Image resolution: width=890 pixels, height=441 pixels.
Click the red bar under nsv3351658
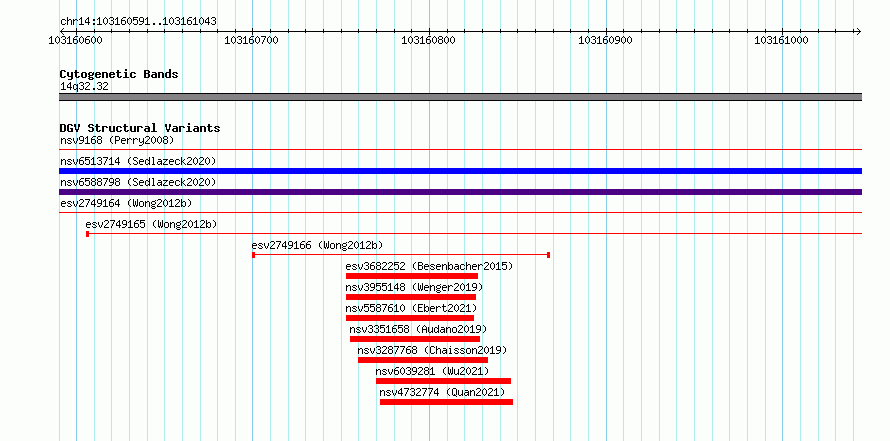click(414, 339)
